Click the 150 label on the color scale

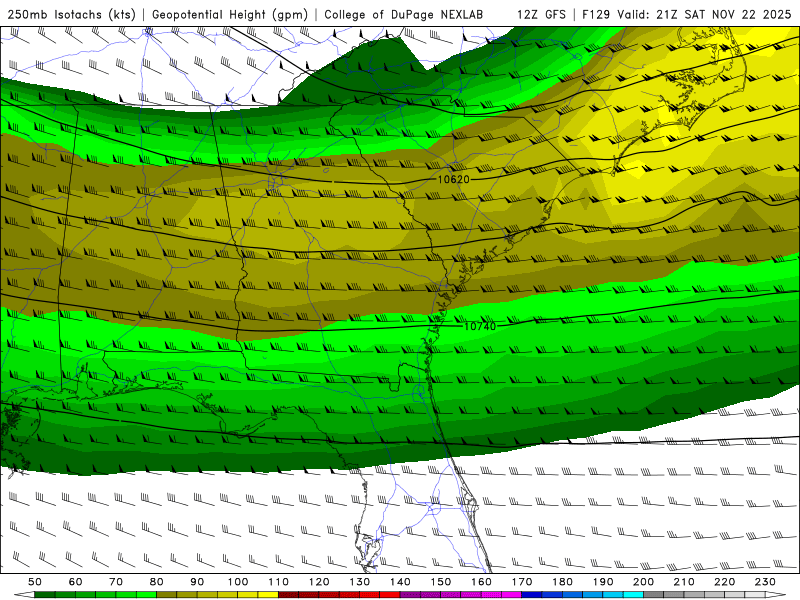coord(441,582)
